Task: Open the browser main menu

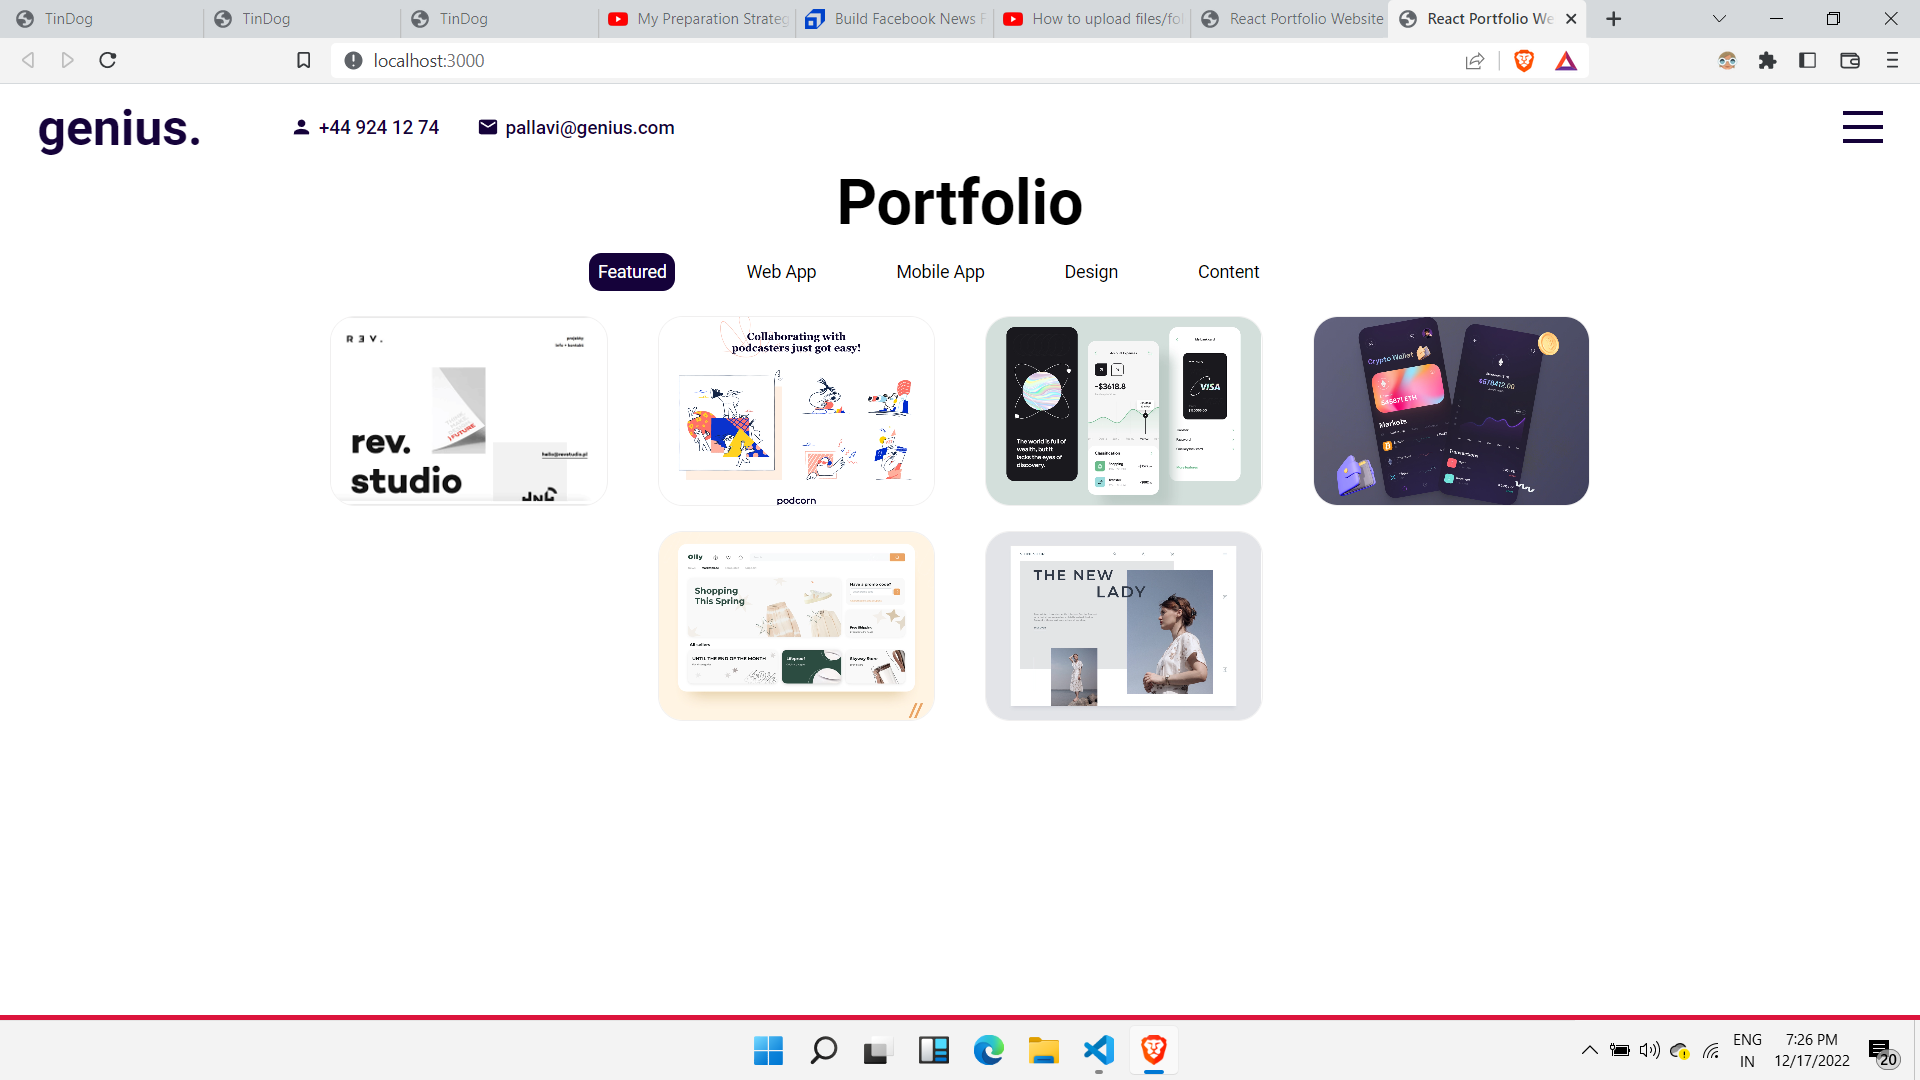Action: click(1892, 61)
